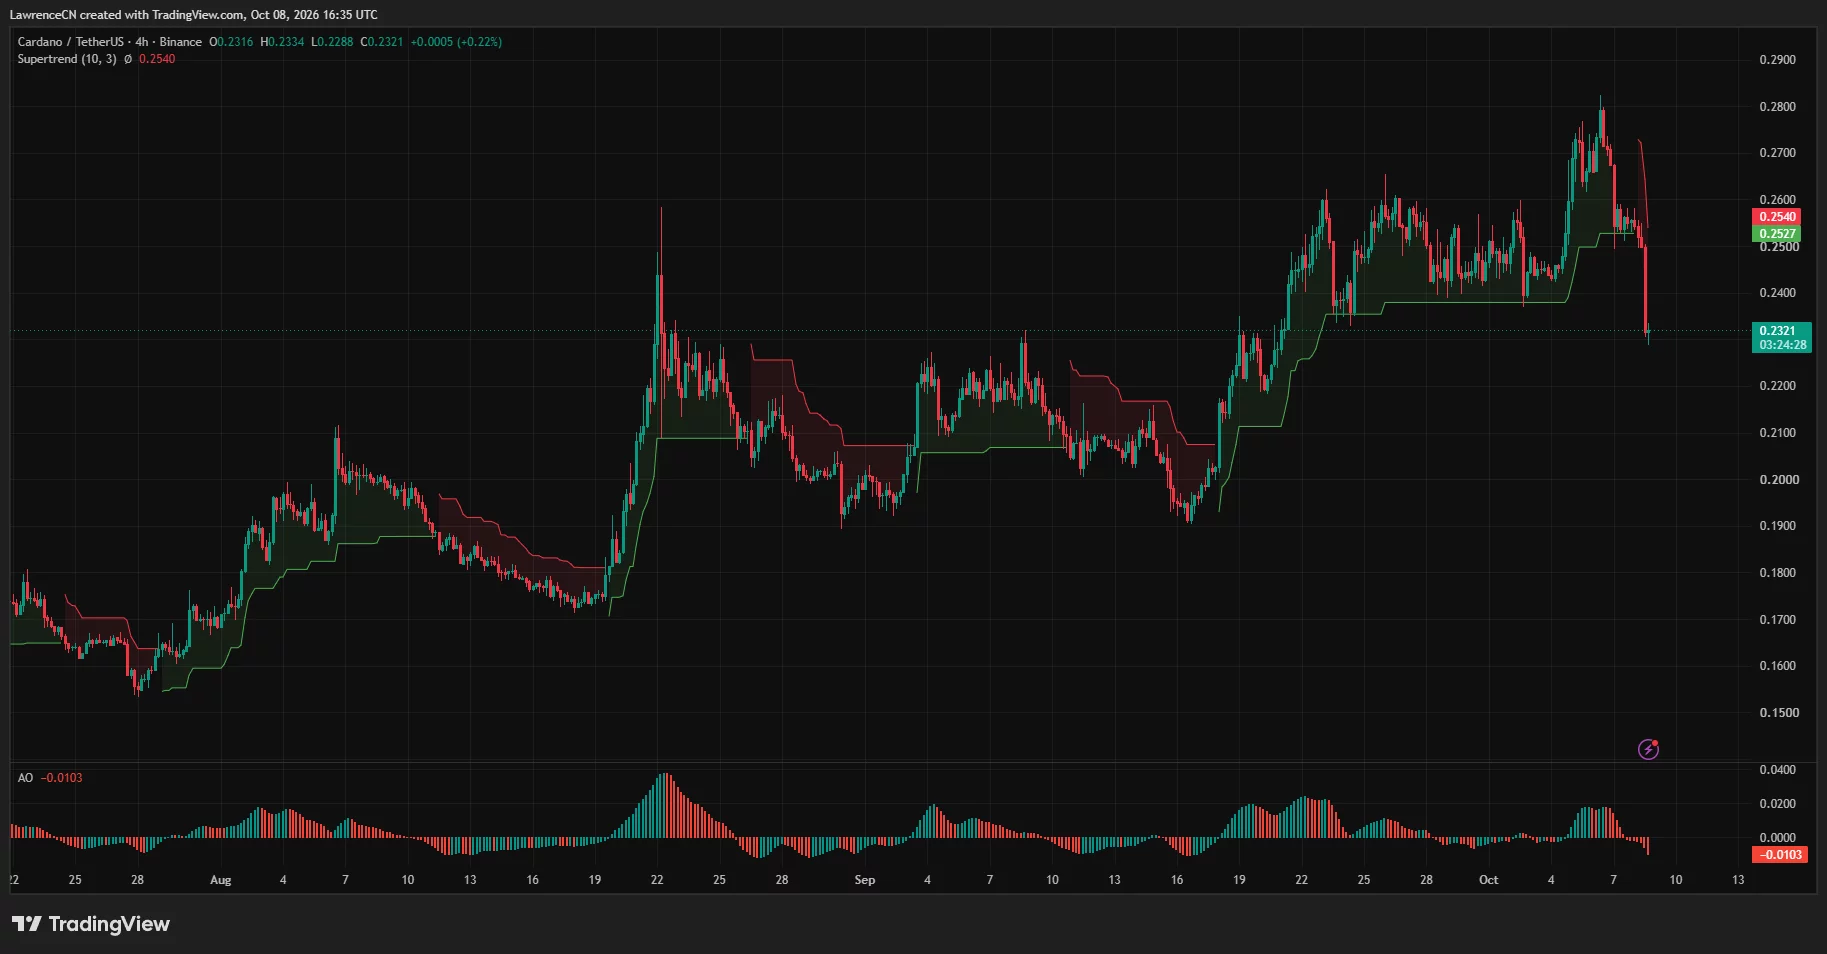Click the AO indicator label
Screen dimensions: 1827x954
click(25, 778)
